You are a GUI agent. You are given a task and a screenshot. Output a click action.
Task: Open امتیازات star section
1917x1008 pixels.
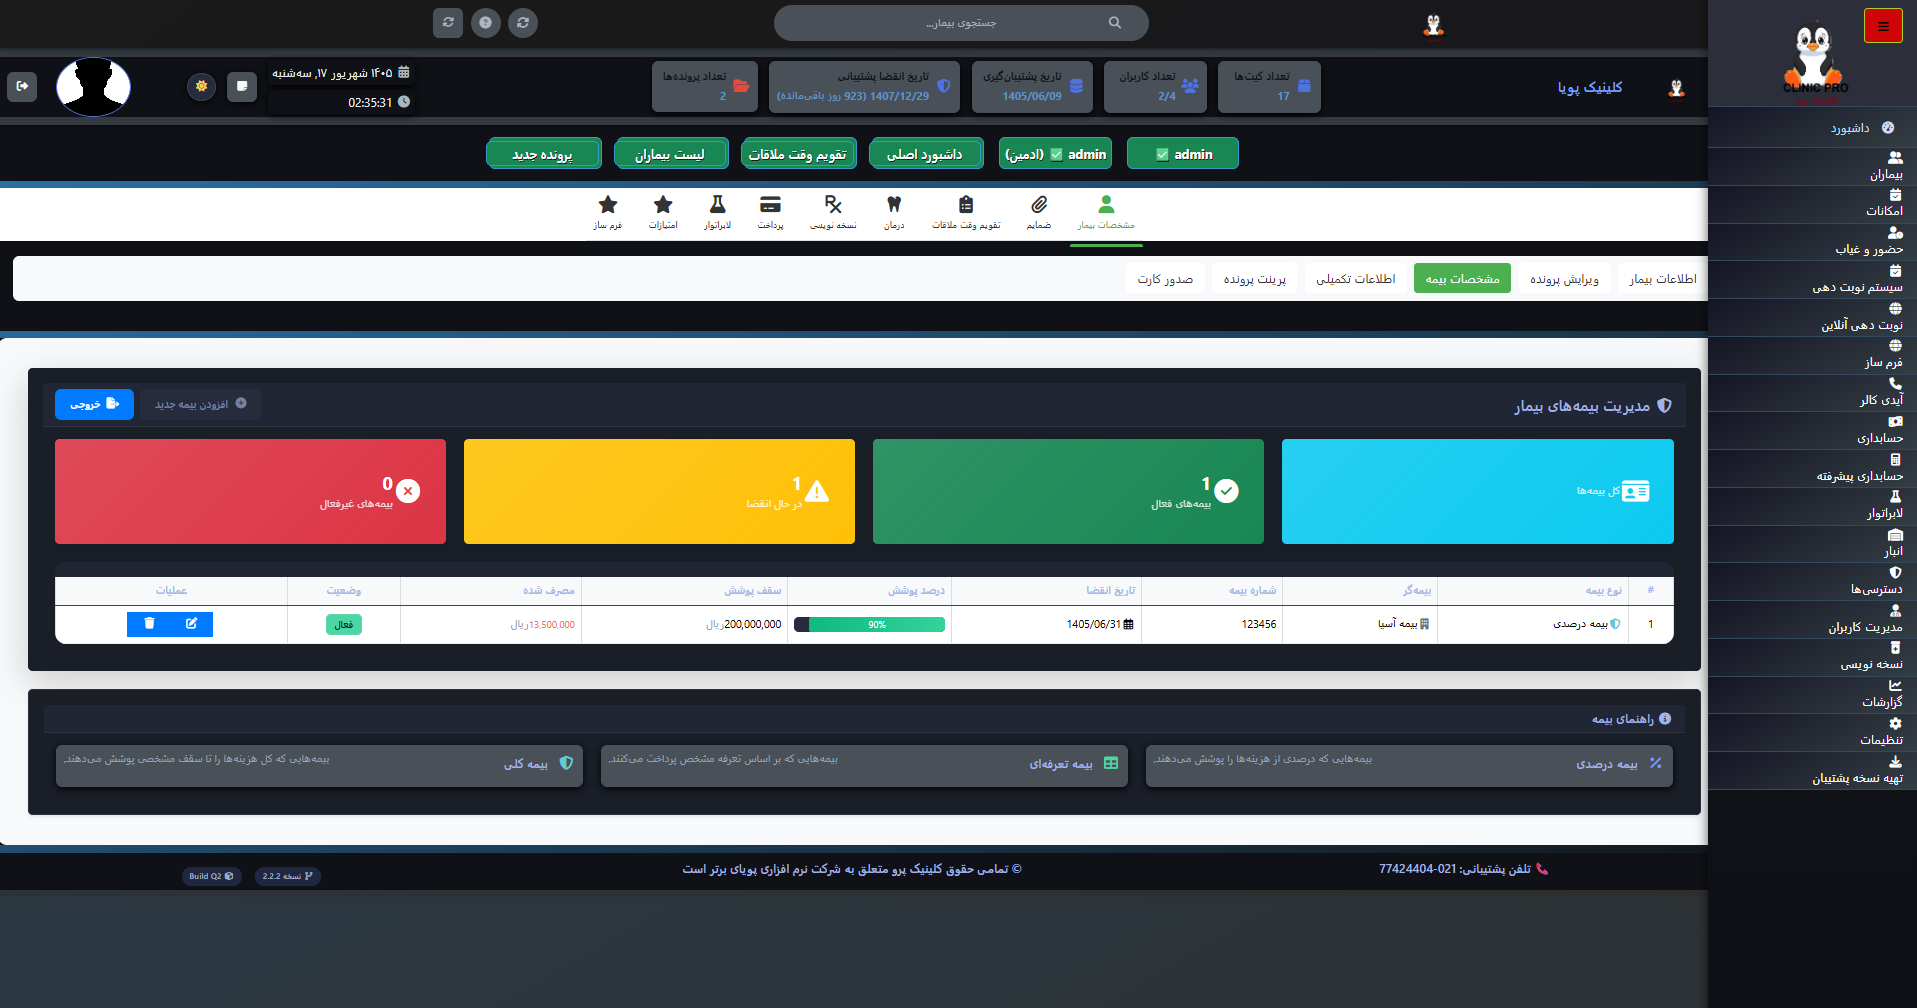coord(663,213)
